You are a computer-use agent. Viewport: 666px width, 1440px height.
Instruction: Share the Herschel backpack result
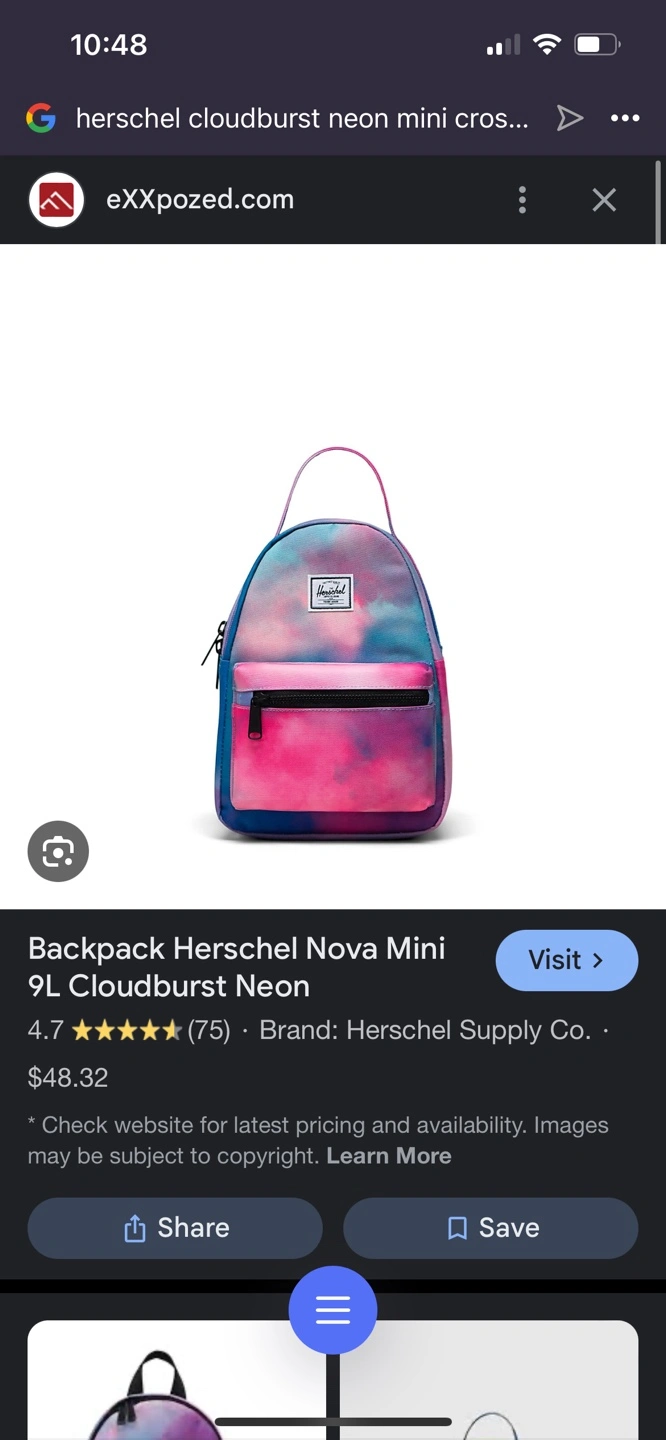[175, 1228]
